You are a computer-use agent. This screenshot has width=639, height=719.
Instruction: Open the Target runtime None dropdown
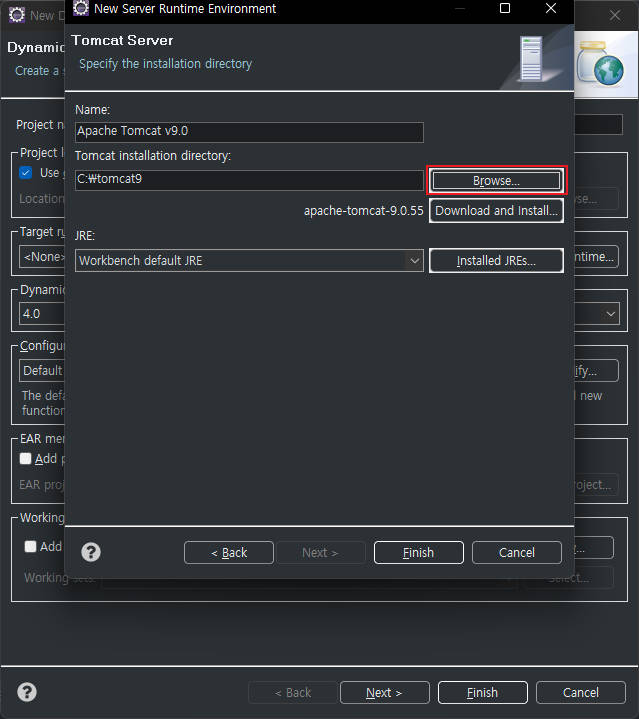[42, 256]
